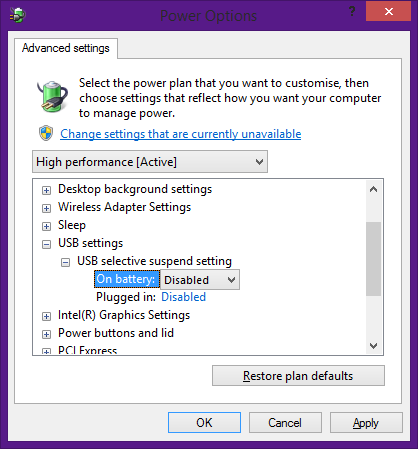
Task: Click the UAC shield icon
Action: click(46, 133)
